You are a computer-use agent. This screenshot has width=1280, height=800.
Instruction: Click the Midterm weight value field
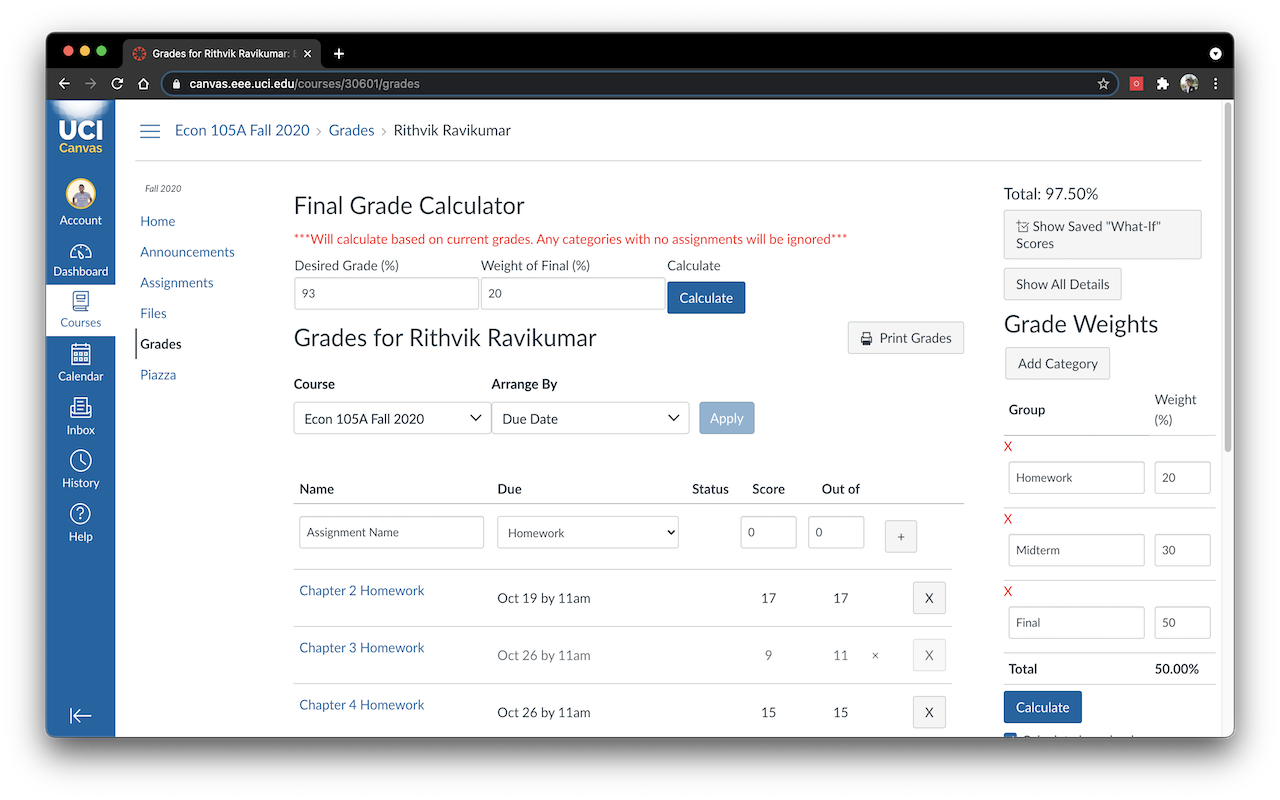pyautogui.click(x=1182, y=550)
